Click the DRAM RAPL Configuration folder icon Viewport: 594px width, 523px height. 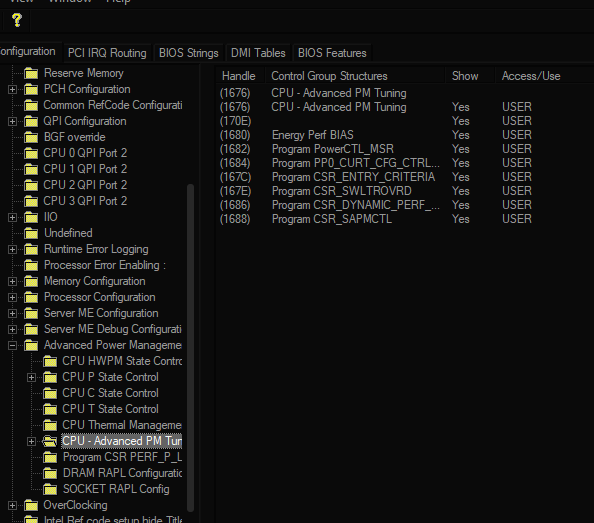pos(50,473)
